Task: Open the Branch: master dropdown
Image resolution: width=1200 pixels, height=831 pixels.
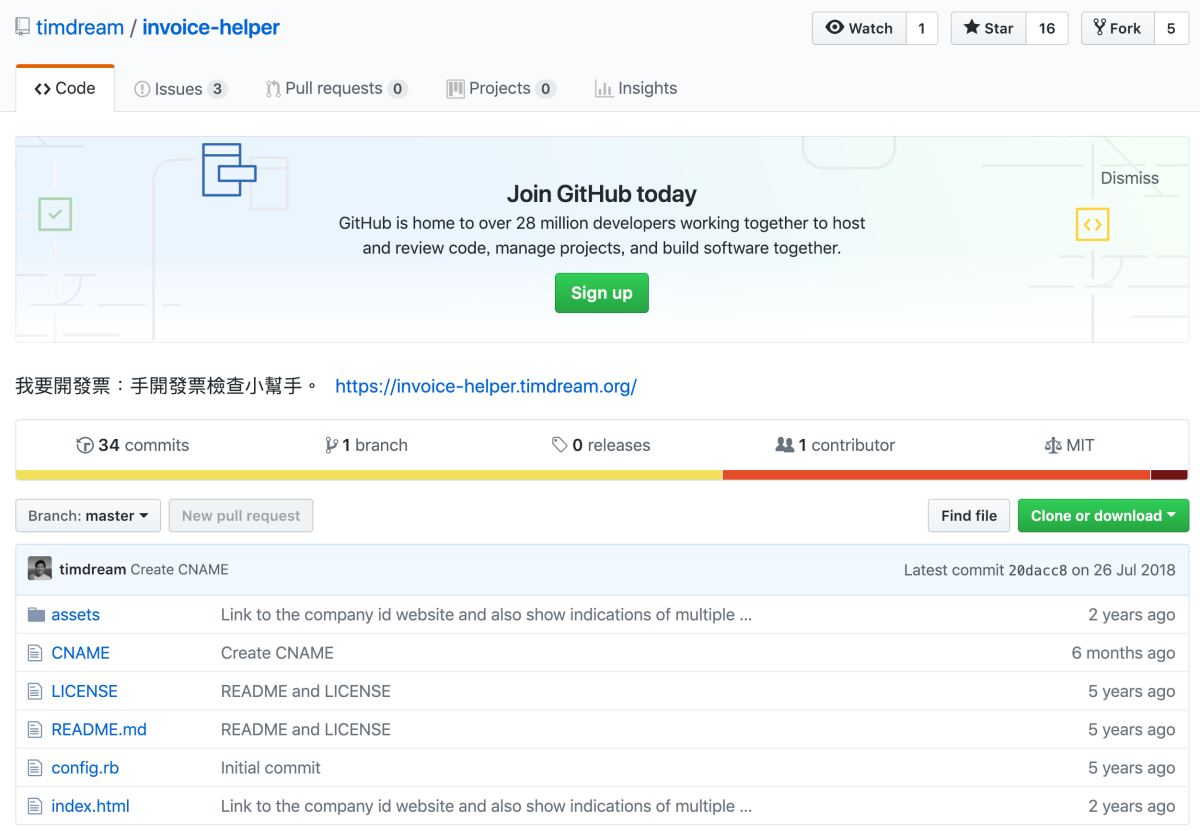Action: pos(88,516)
